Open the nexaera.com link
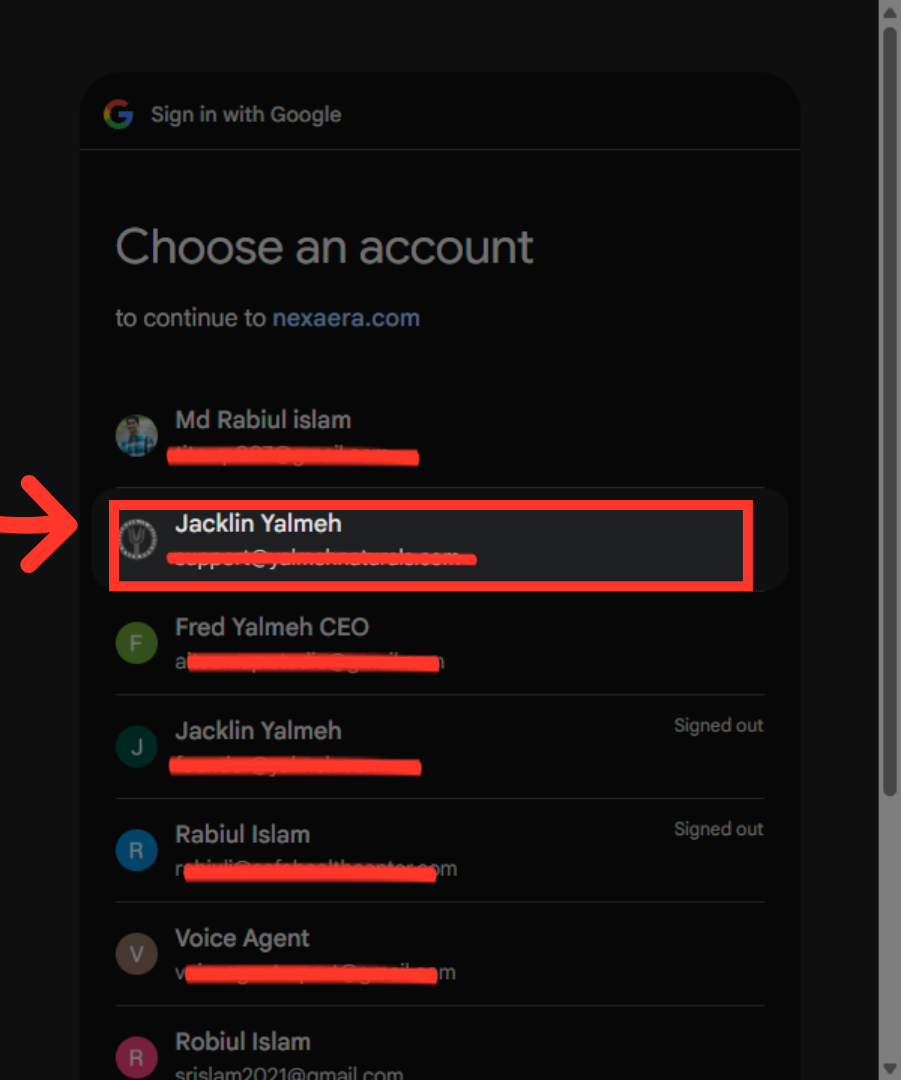 [346, 318]
